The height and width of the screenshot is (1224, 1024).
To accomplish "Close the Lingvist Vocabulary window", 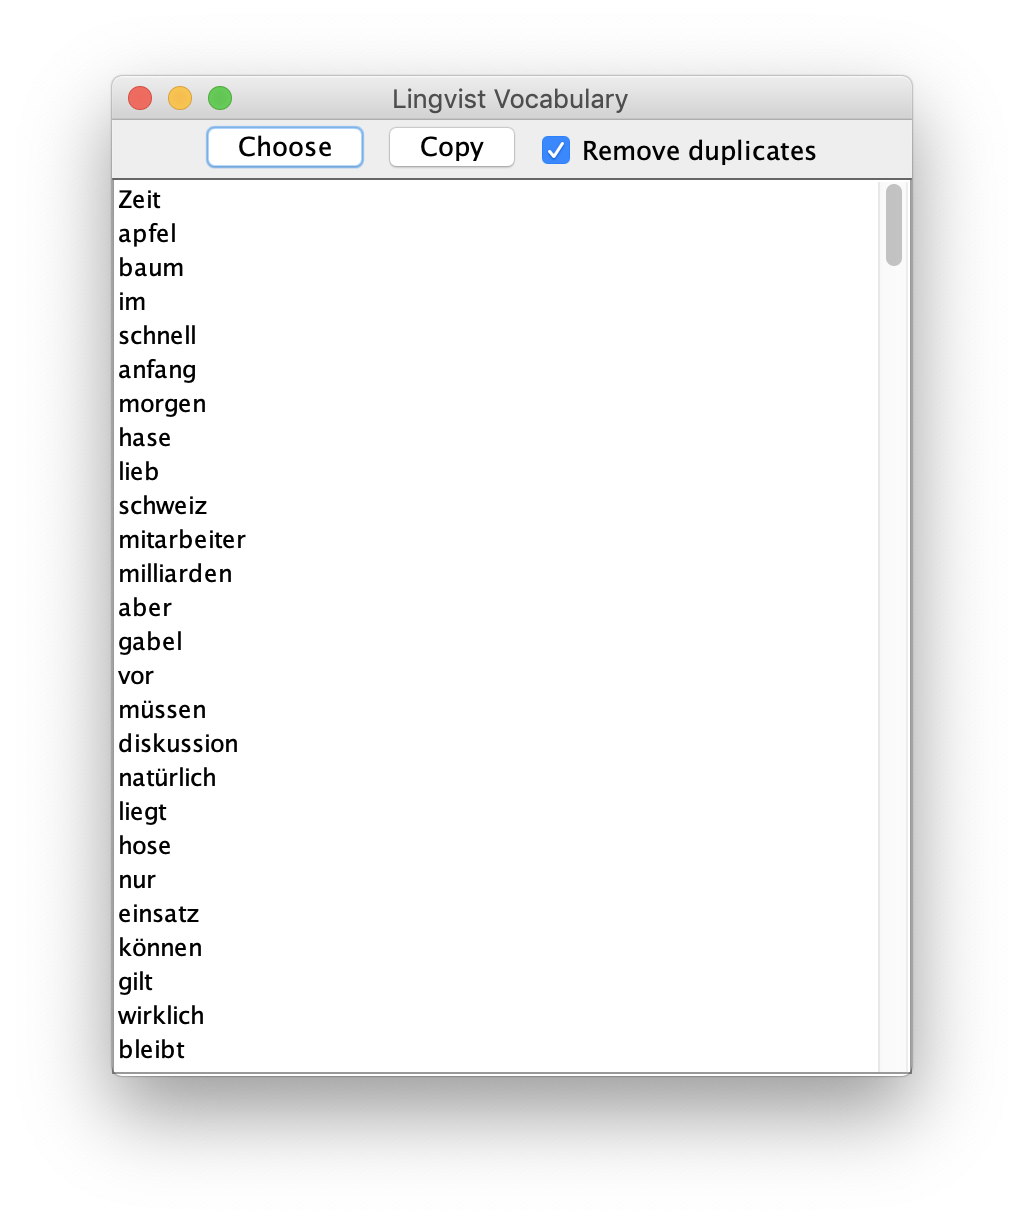I will [x=140, y=98].
